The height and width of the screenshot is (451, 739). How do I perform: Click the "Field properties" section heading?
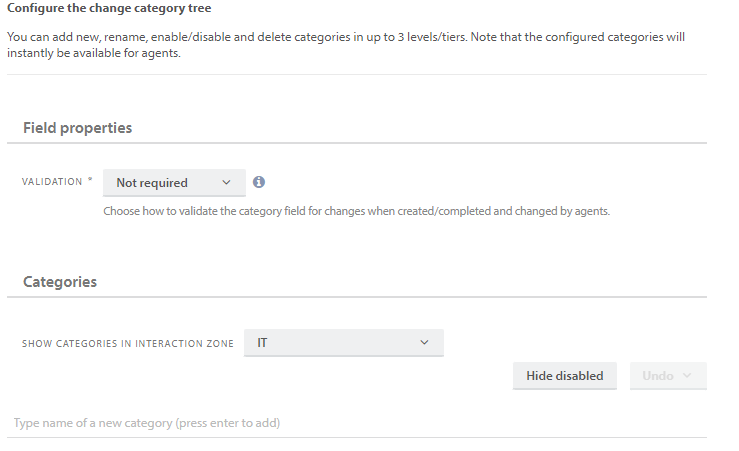point(77,128)
